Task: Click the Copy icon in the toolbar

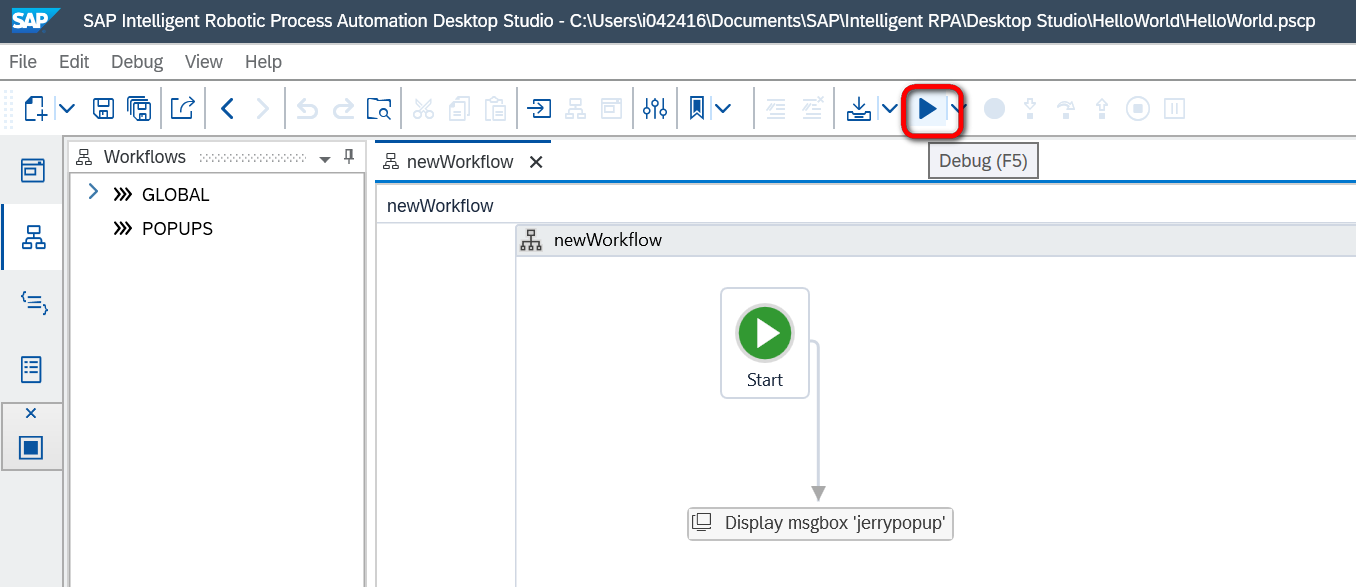Action: [x=459, y=108]
